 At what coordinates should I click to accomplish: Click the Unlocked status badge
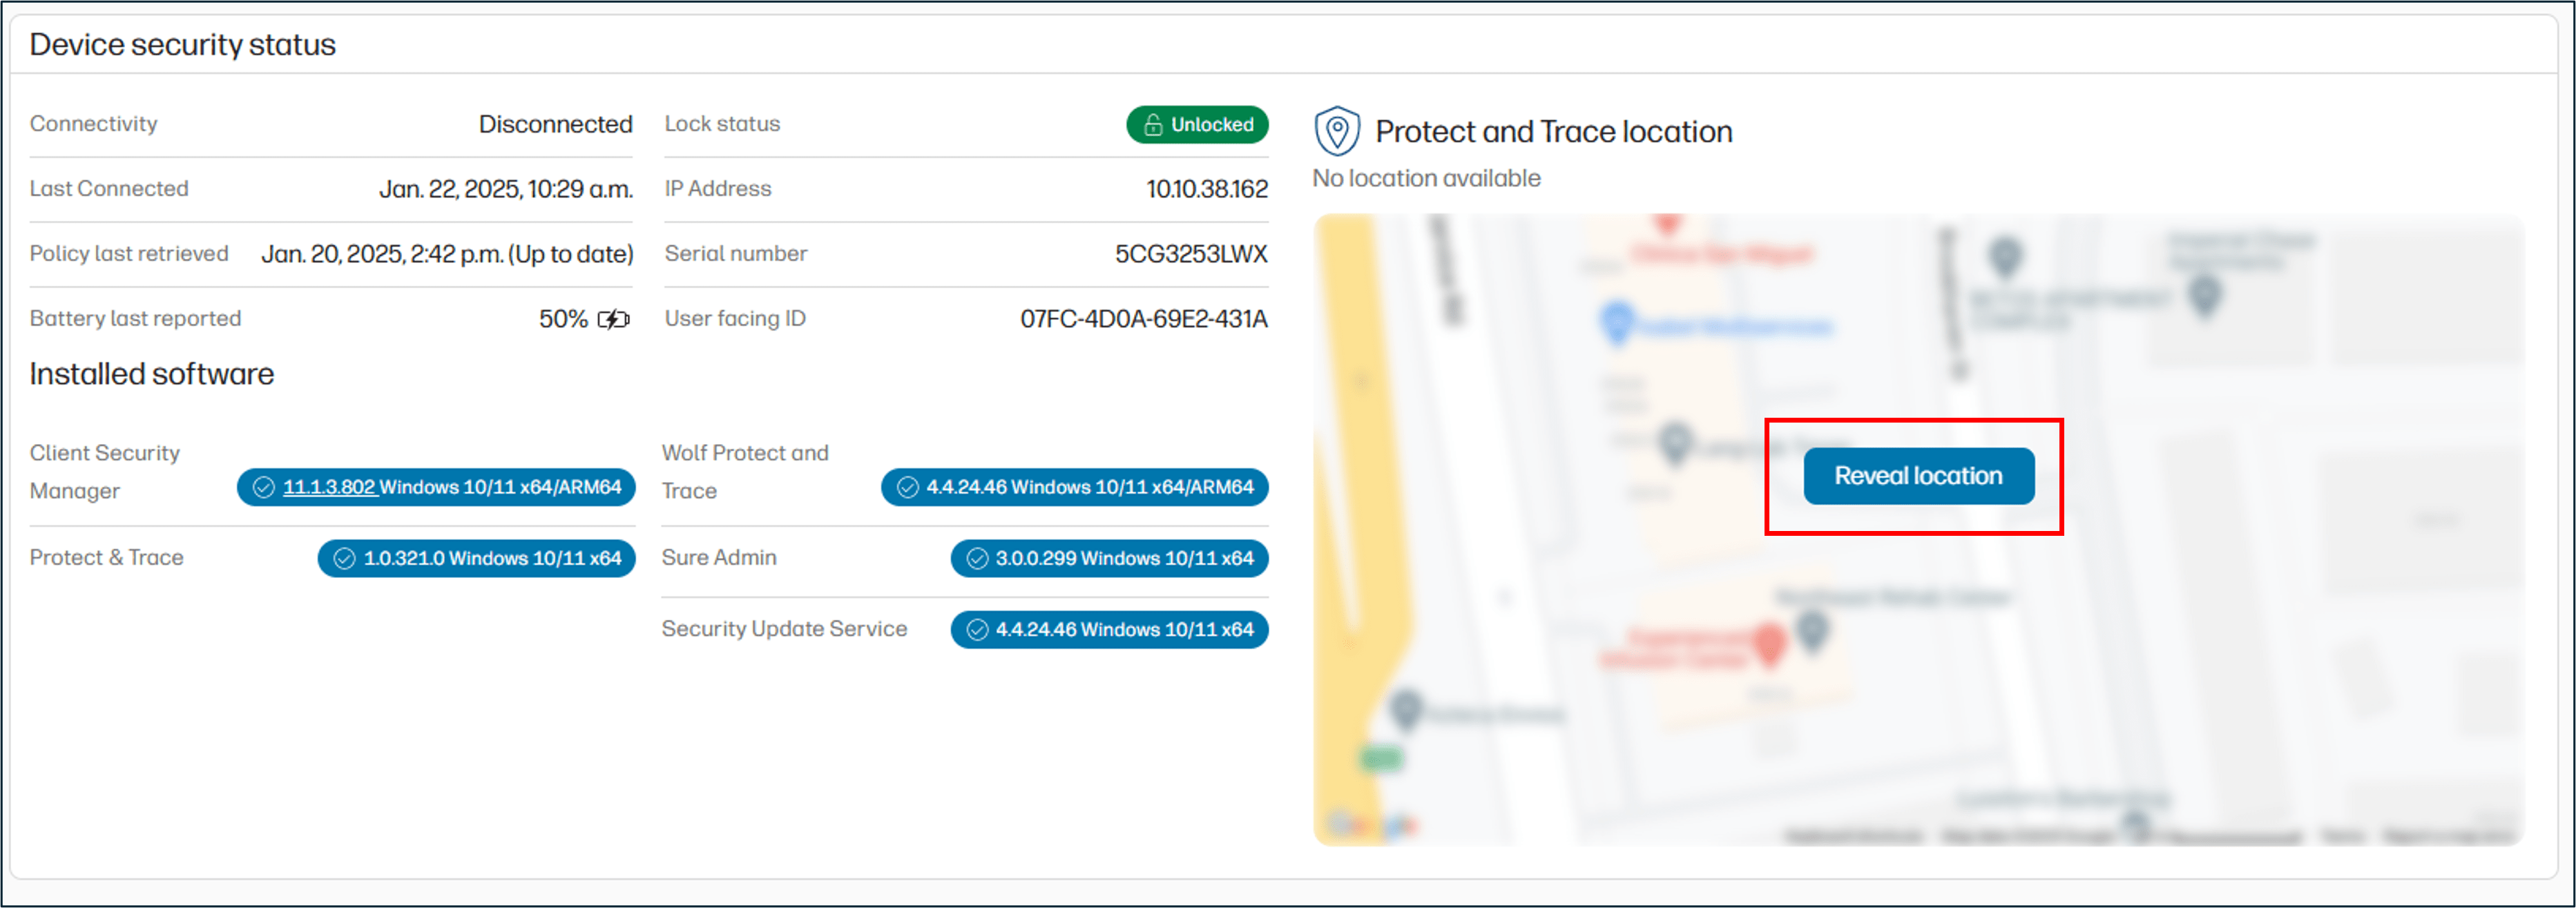click(1197, 124)
